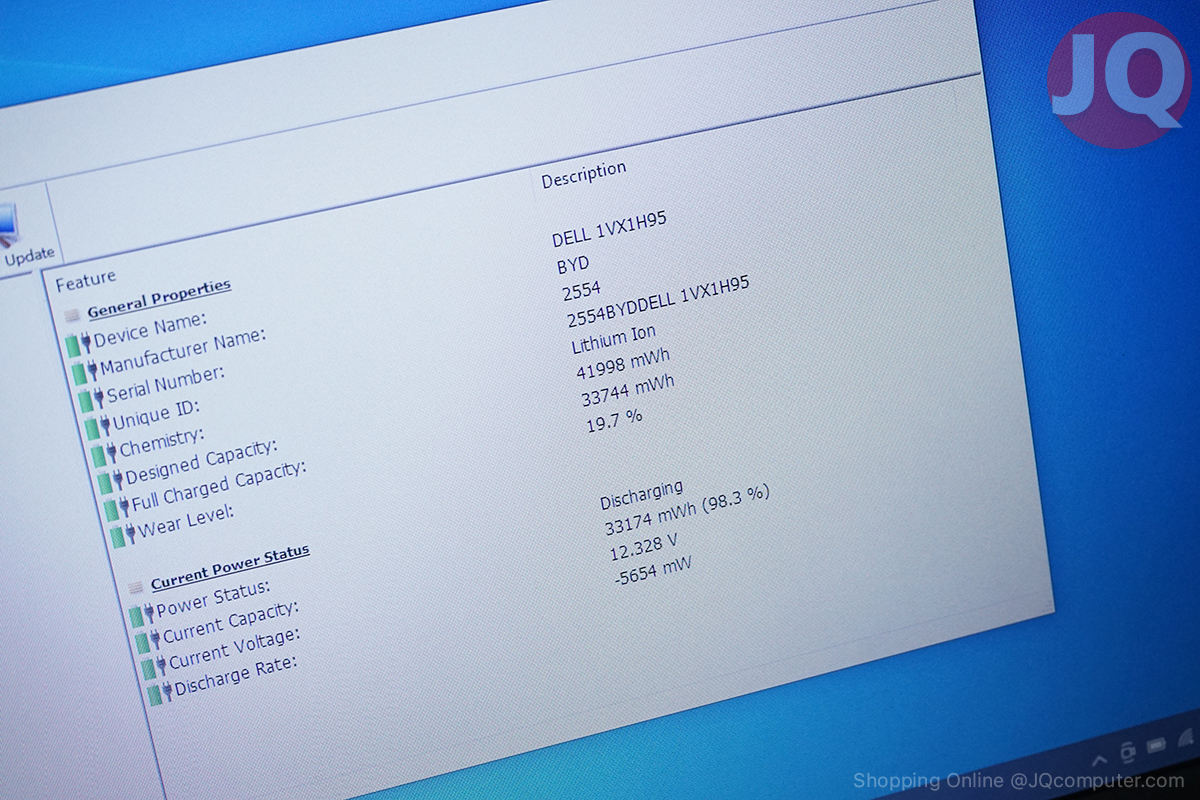Viewport: 1200px width, 800px height.
Task: Click the -5654 mW discharge value
Action: (x=653, y=572)
